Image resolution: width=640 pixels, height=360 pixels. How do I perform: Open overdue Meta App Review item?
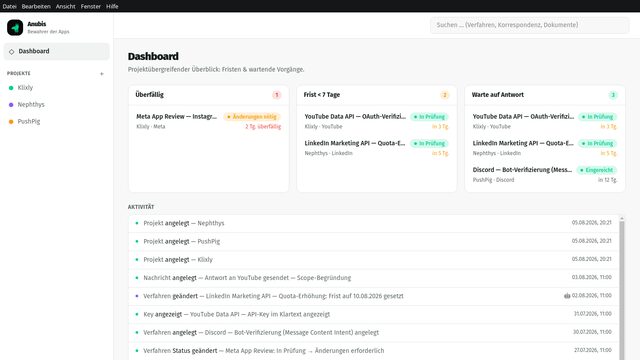tap(209, 121)
